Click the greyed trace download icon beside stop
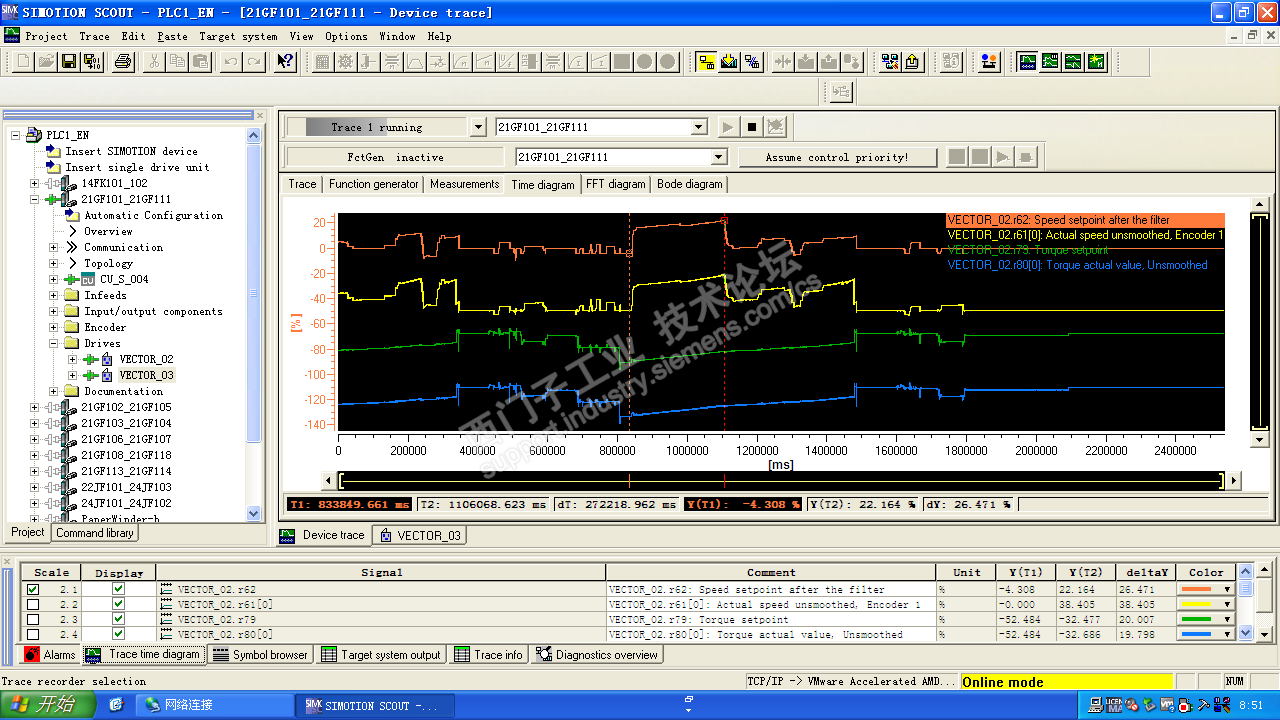The height and width of the screenshot is (720, 1280). pos(776,127)
